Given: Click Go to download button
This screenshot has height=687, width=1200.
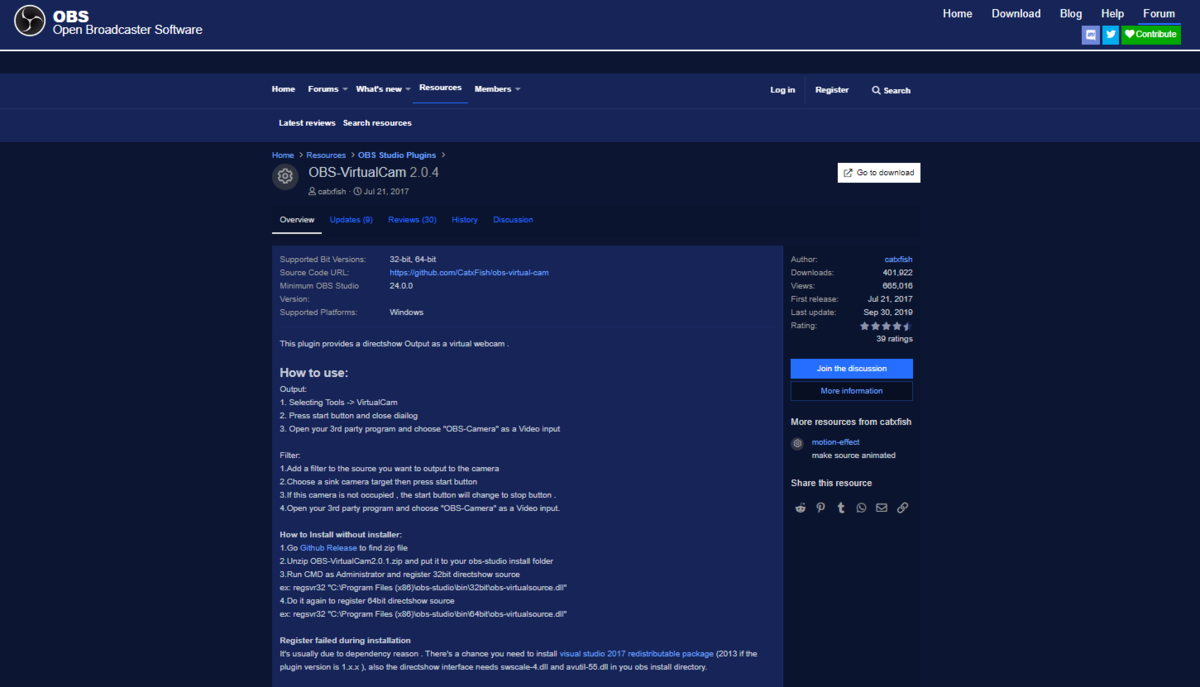Looking at the screenshot, I should (x=879, y=172).
